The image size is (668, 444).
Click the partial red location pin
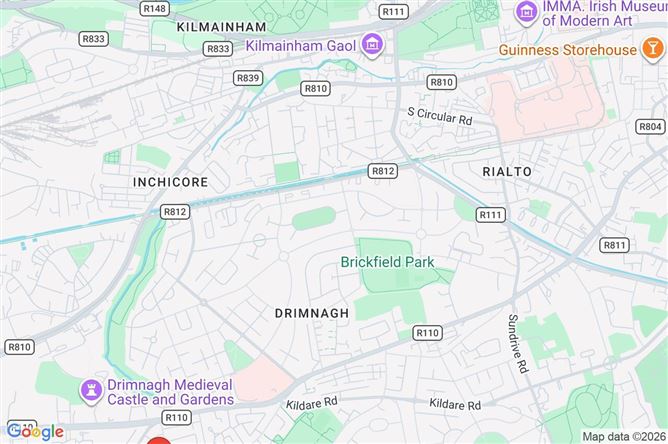tap(159, 441)
